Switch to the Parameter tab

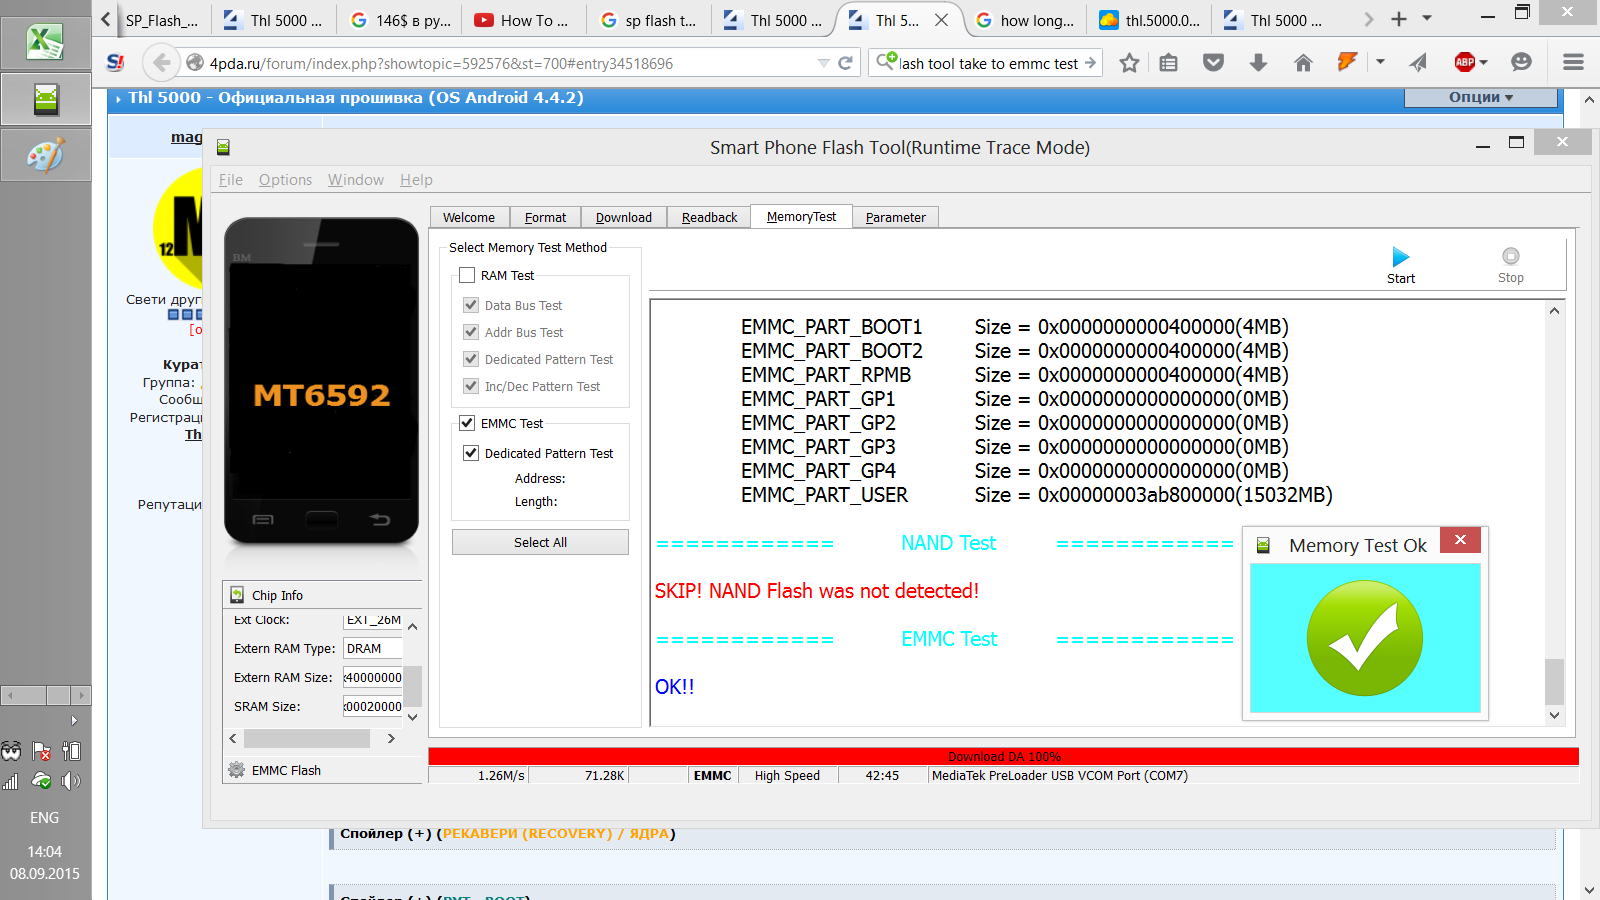pos(896,217)
